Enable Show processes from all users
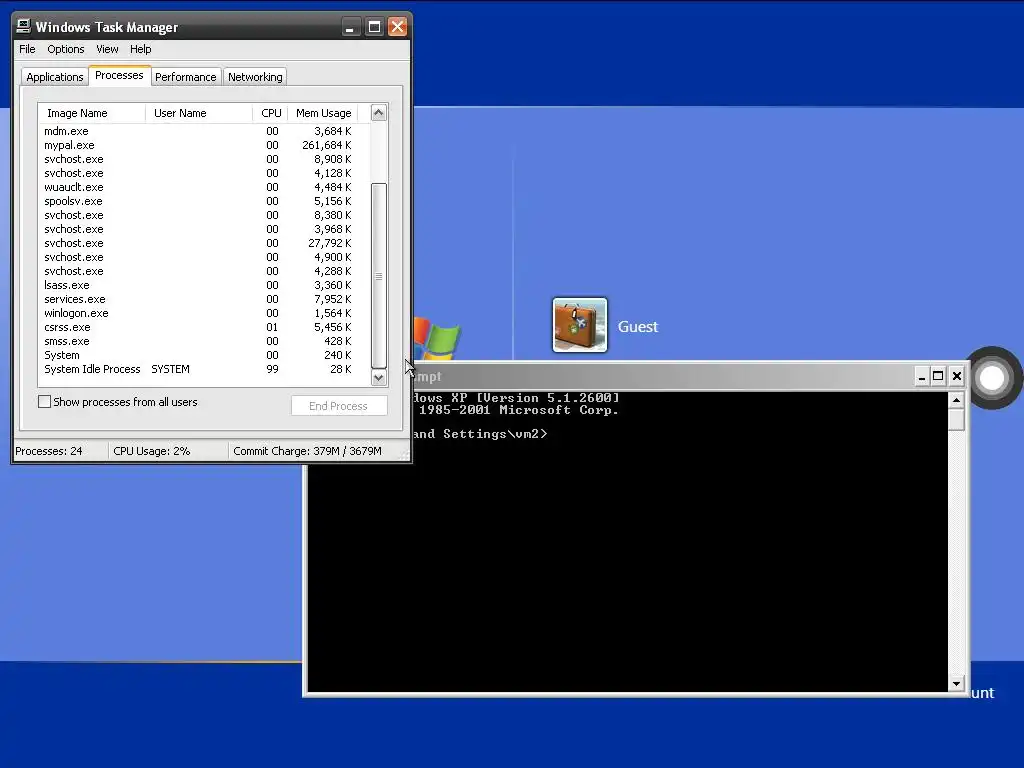This screenshot has width=1024, height=768. click(x=44, y=402)
